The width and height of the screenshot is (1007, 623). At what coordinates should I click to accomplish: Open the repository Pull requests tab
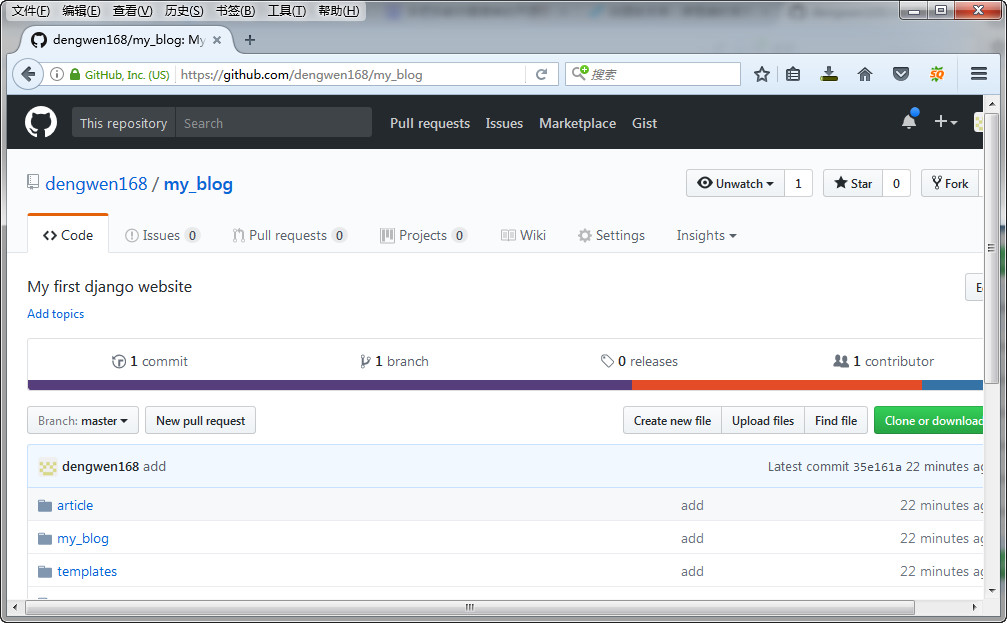[289, 236]
